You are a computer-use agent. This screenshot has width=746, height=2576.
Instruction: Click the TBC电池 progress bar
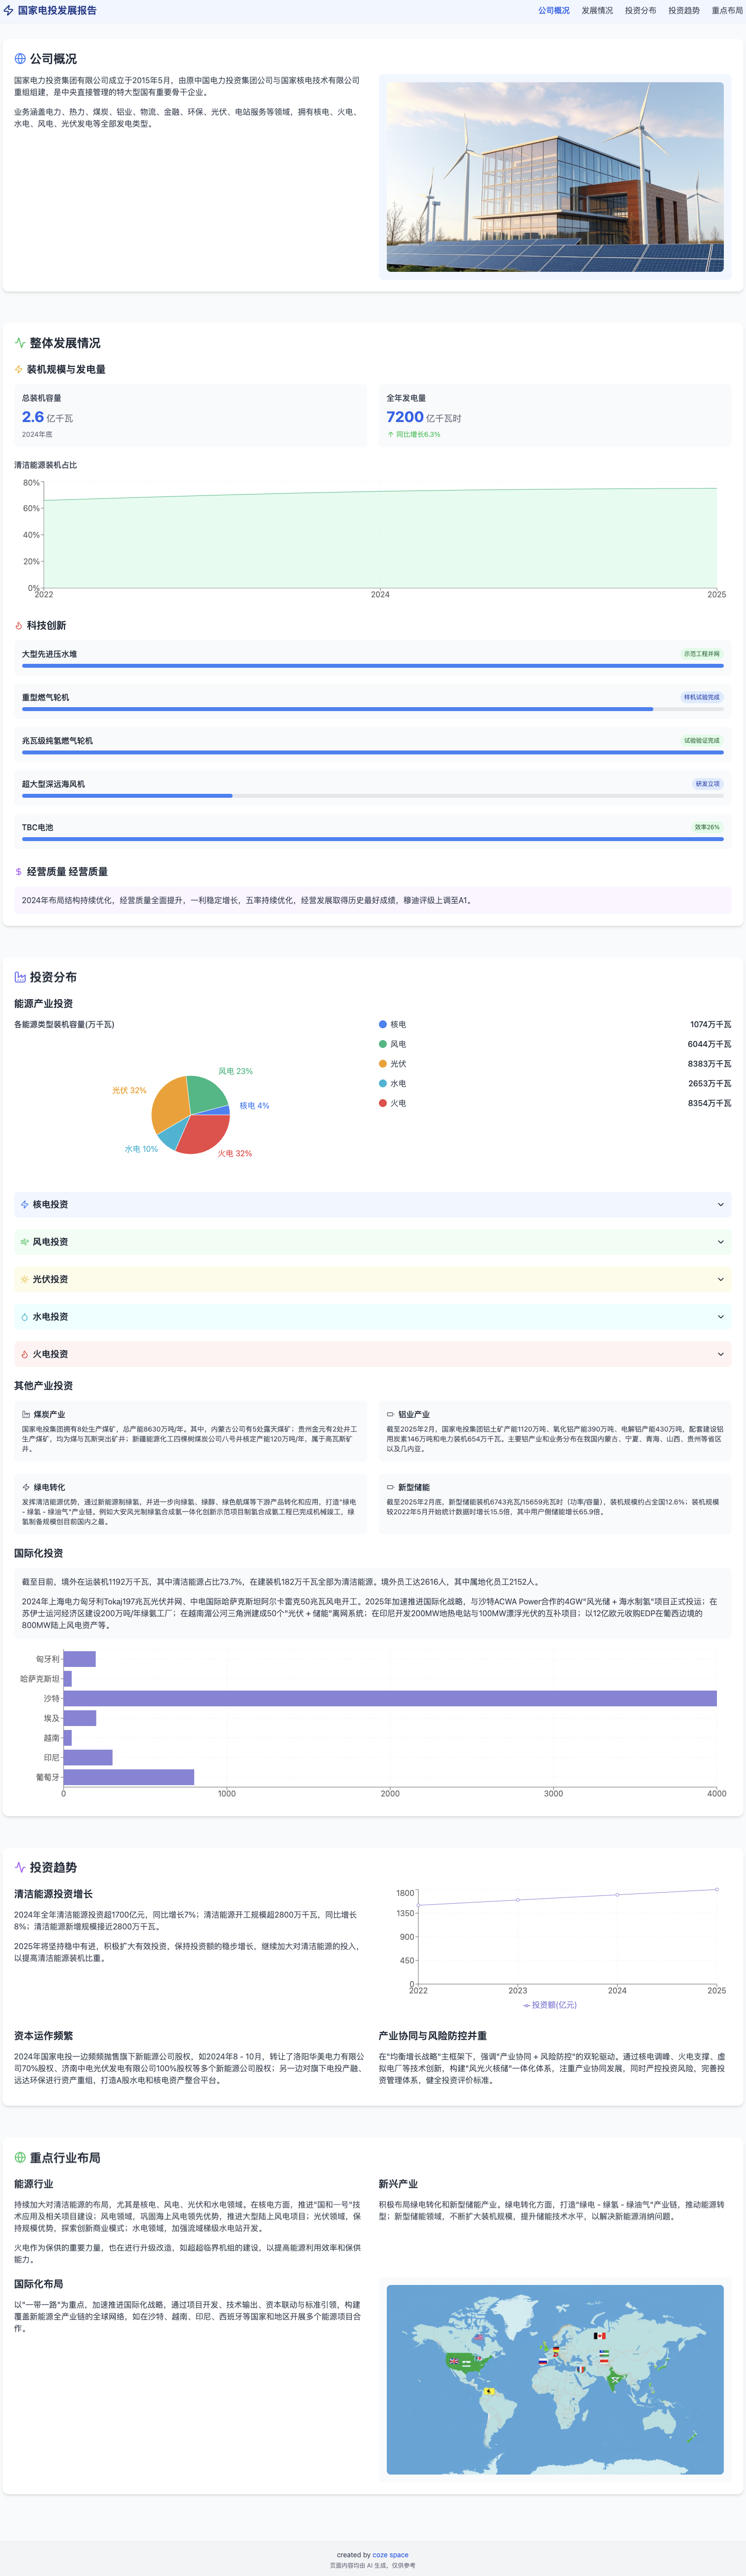point(372,839)
